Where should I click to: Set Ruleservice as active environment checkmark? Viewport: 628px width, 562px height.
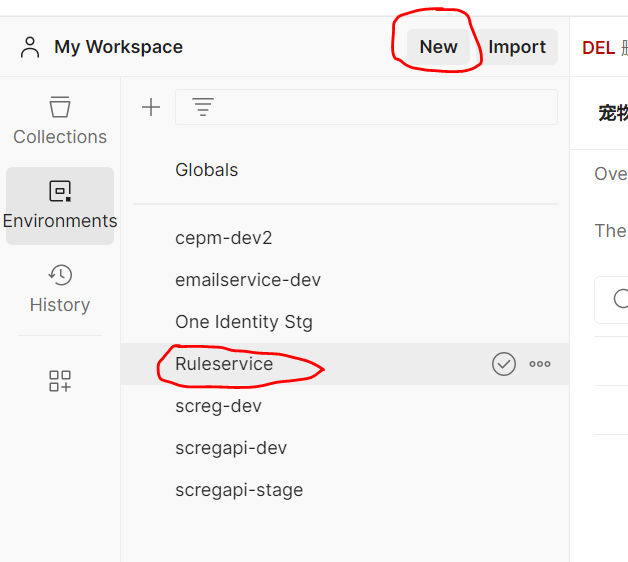tap(504, 364)
